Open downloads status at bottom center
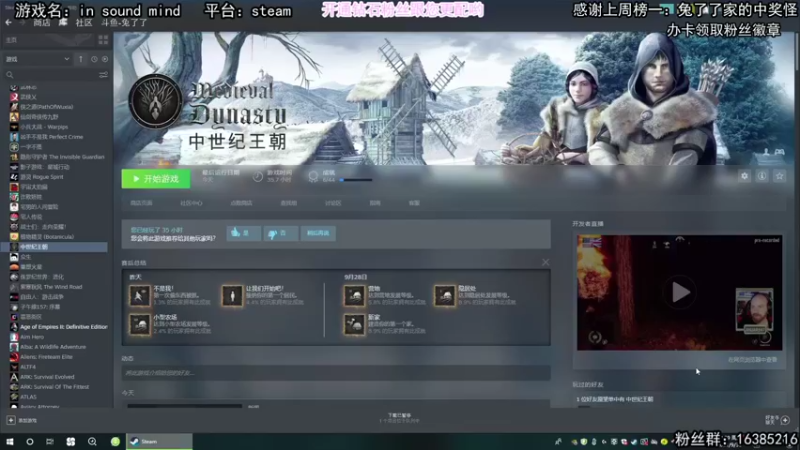The height and width of the screenshot is (450, 800). tap(399, 418)
